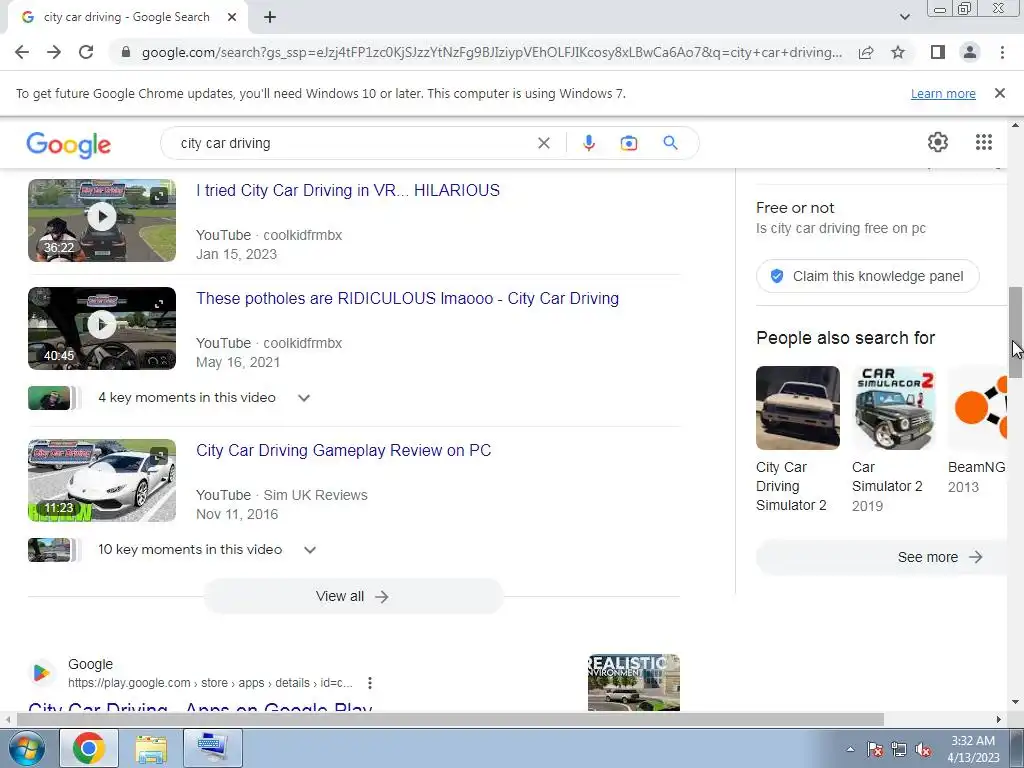Image resolution: width=1024 pixels, height=768 pixels.
Task: Click the Google Play favicon in the result
Action: (x=41, y=673)
